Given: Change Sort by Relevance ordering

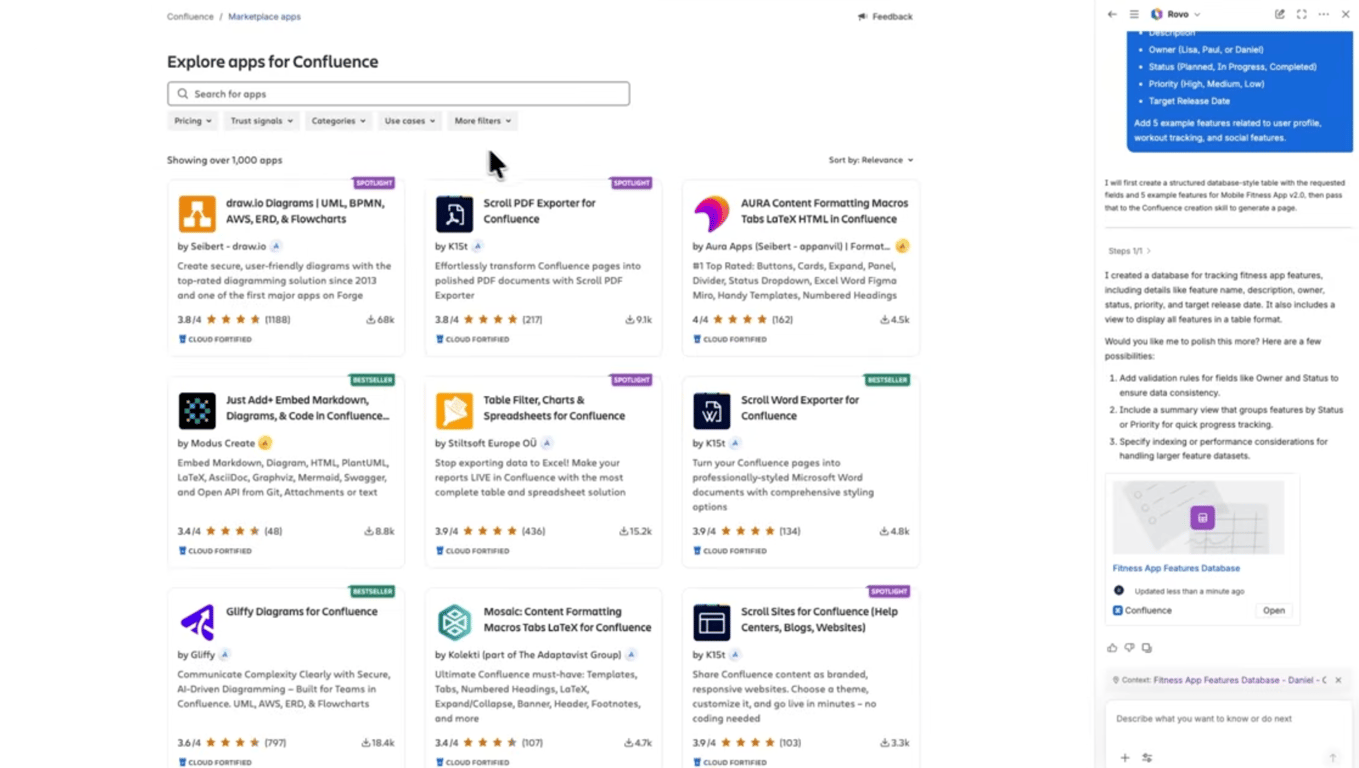Looking at the screenshot, I should (871, 160).
